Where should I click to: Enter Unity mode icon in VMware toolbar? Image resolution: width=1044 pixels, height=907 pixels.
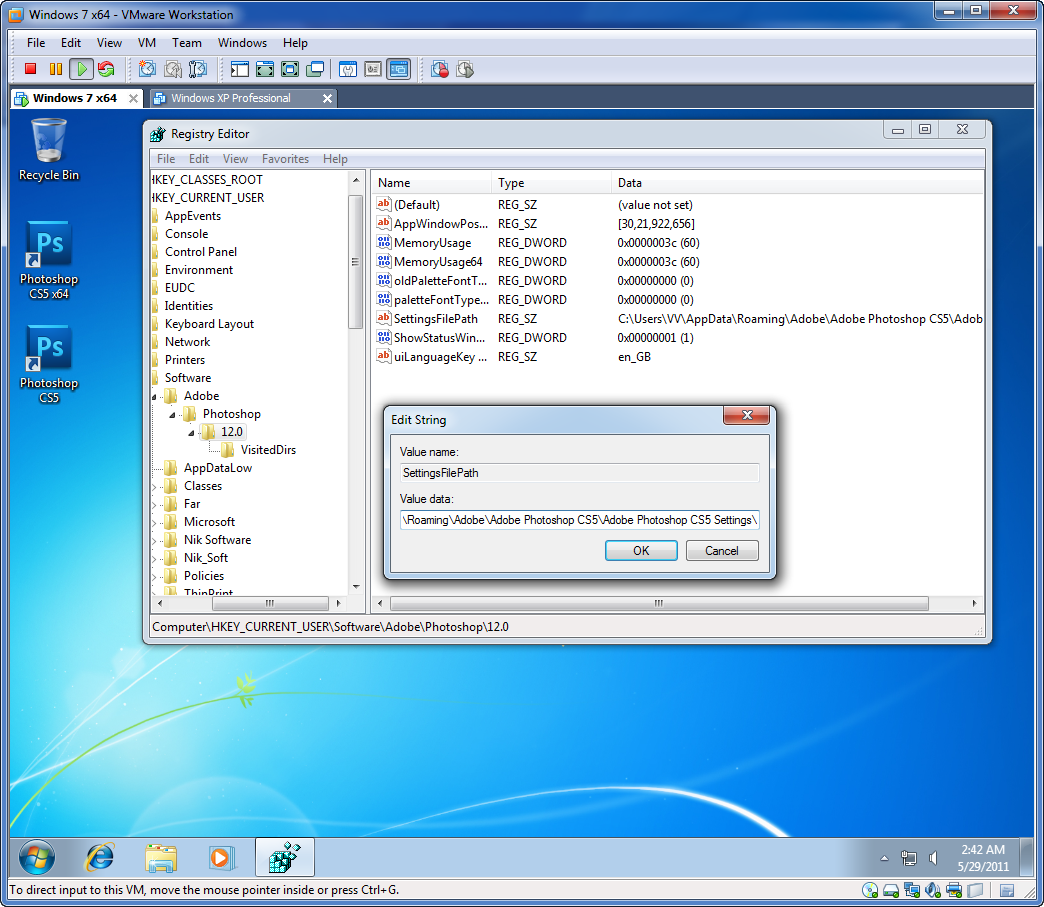click(315, 69)
